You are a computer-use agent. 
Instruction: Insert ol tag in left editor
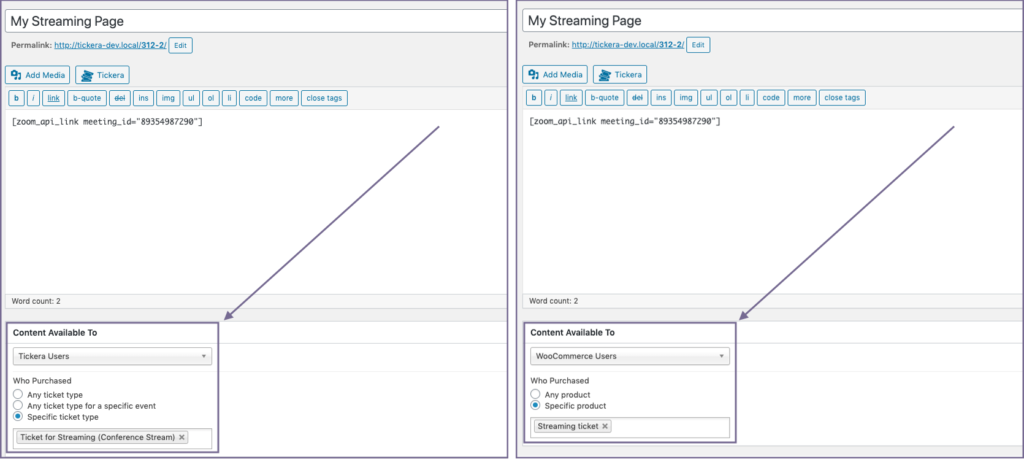tap(210, 98)
